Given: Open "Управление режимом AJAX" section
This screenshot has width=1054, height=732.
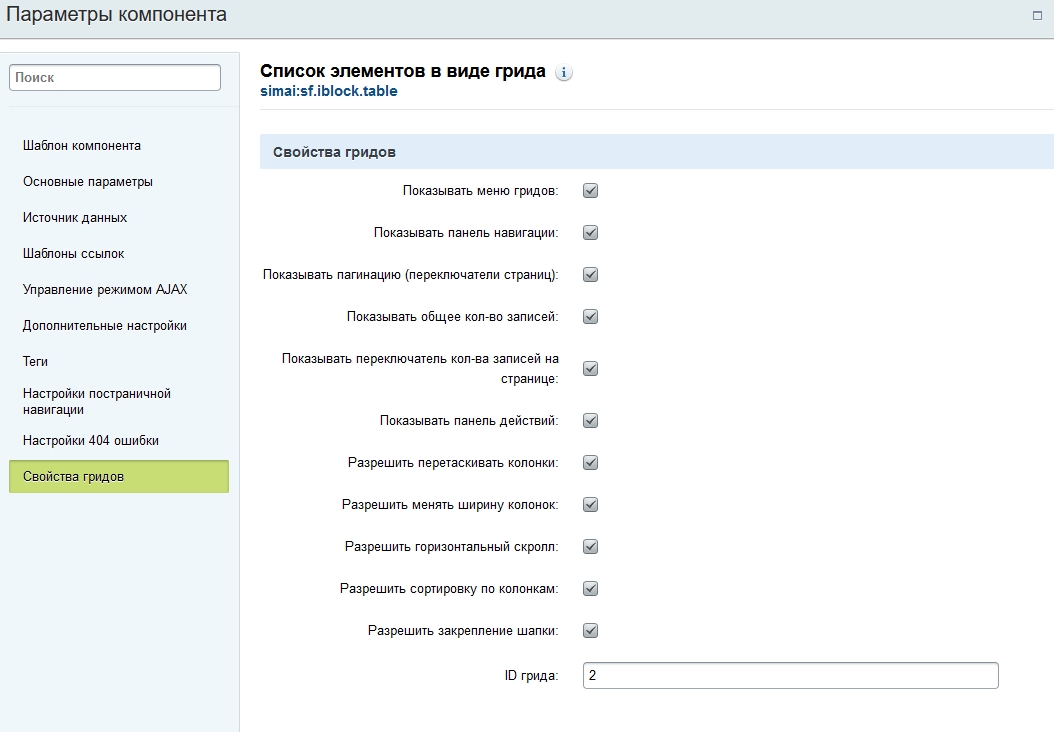Looking at the screenshot, I should [x=105, y=290].
